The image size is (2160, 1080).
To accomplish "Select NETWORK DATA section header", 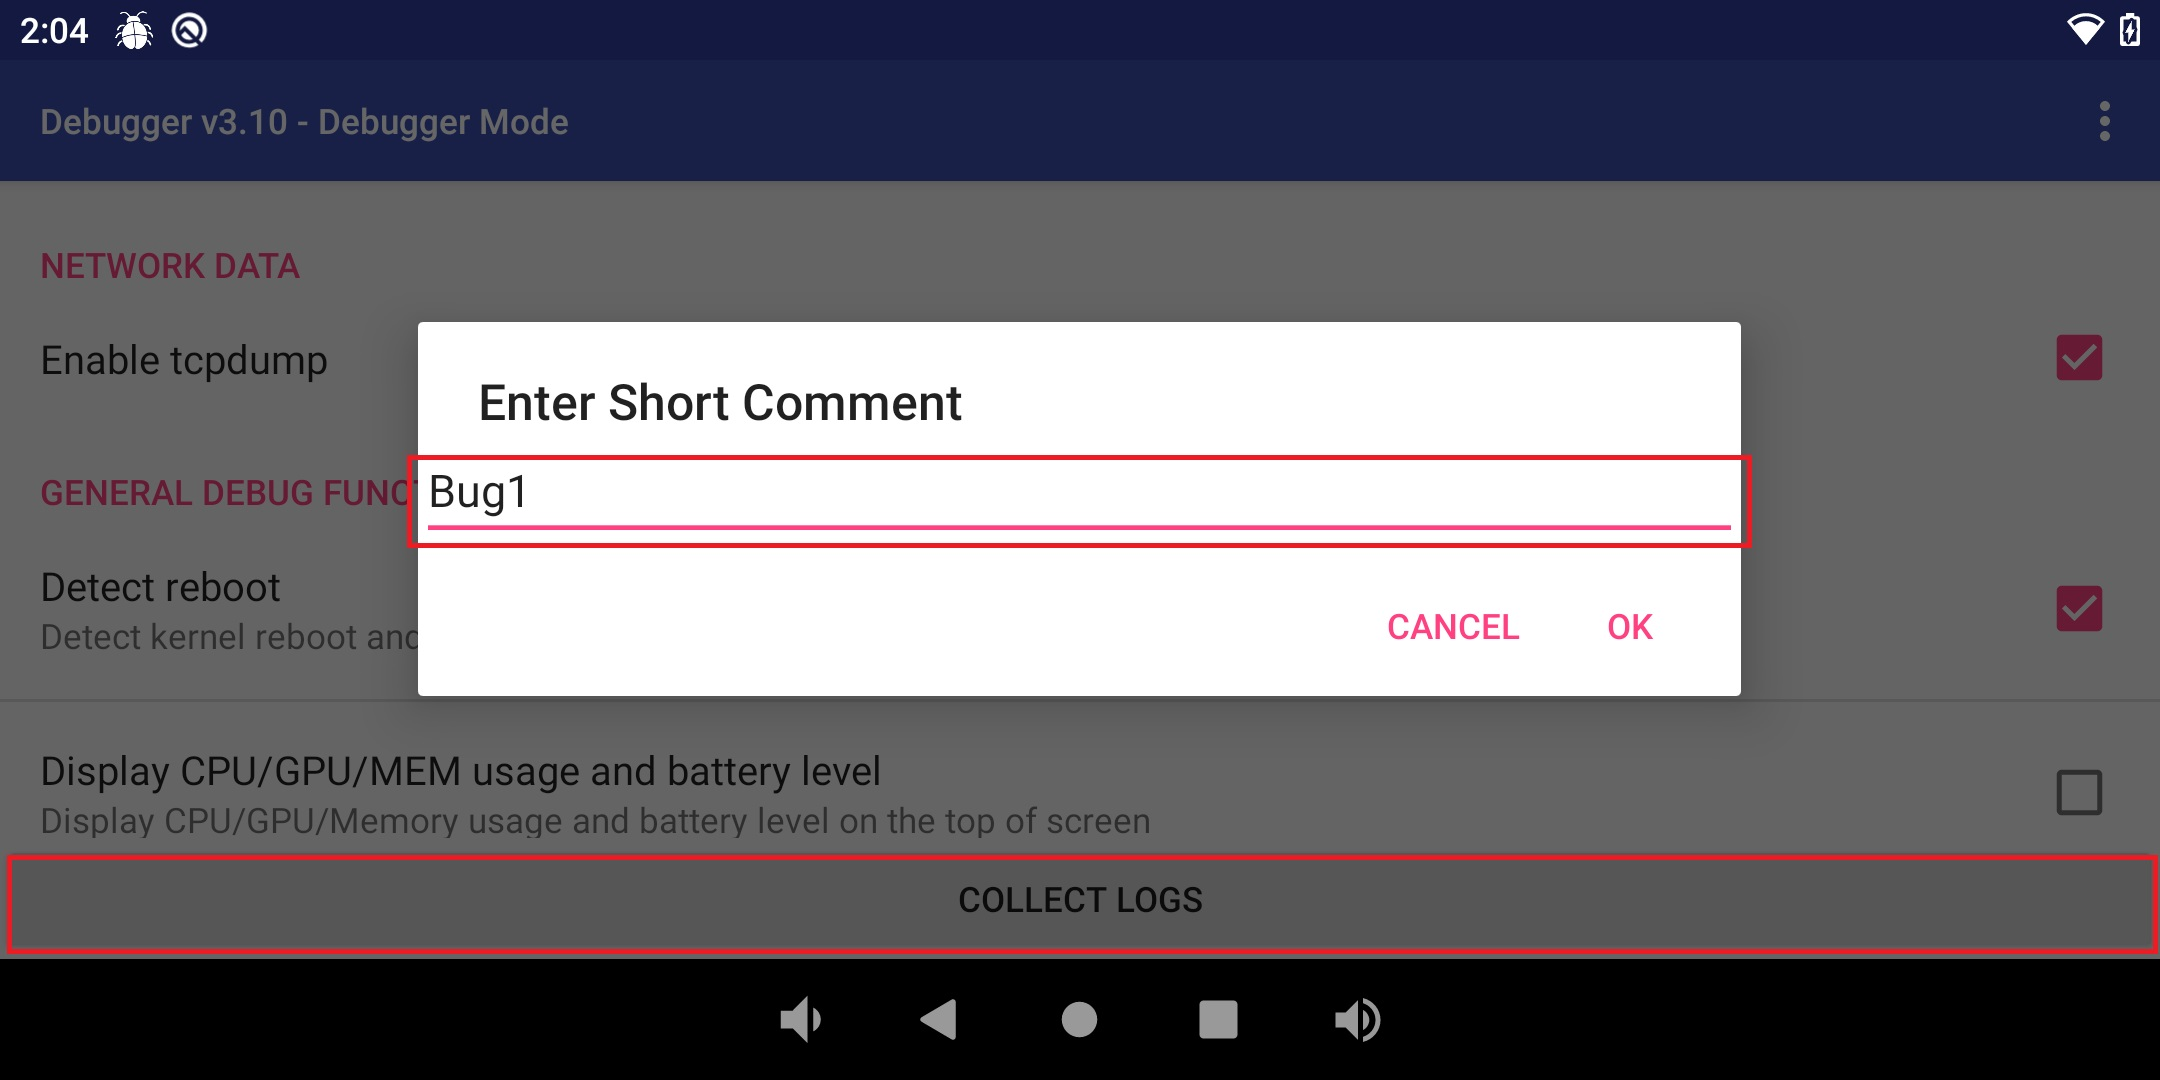I will coord(168,264).
